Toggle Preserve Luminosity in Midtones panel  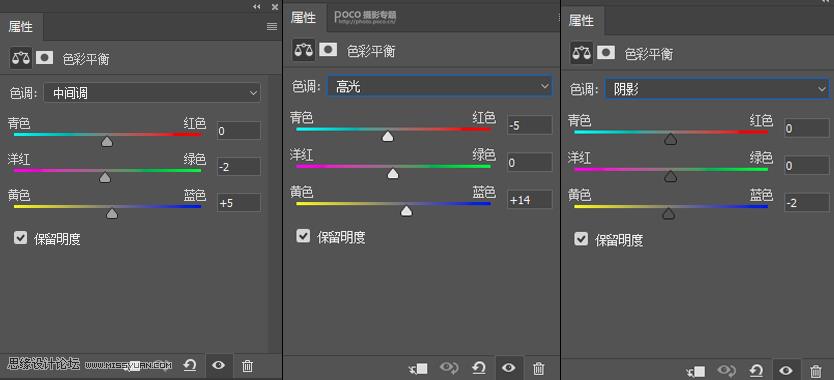pyautogui.click(x=20, y=238)
